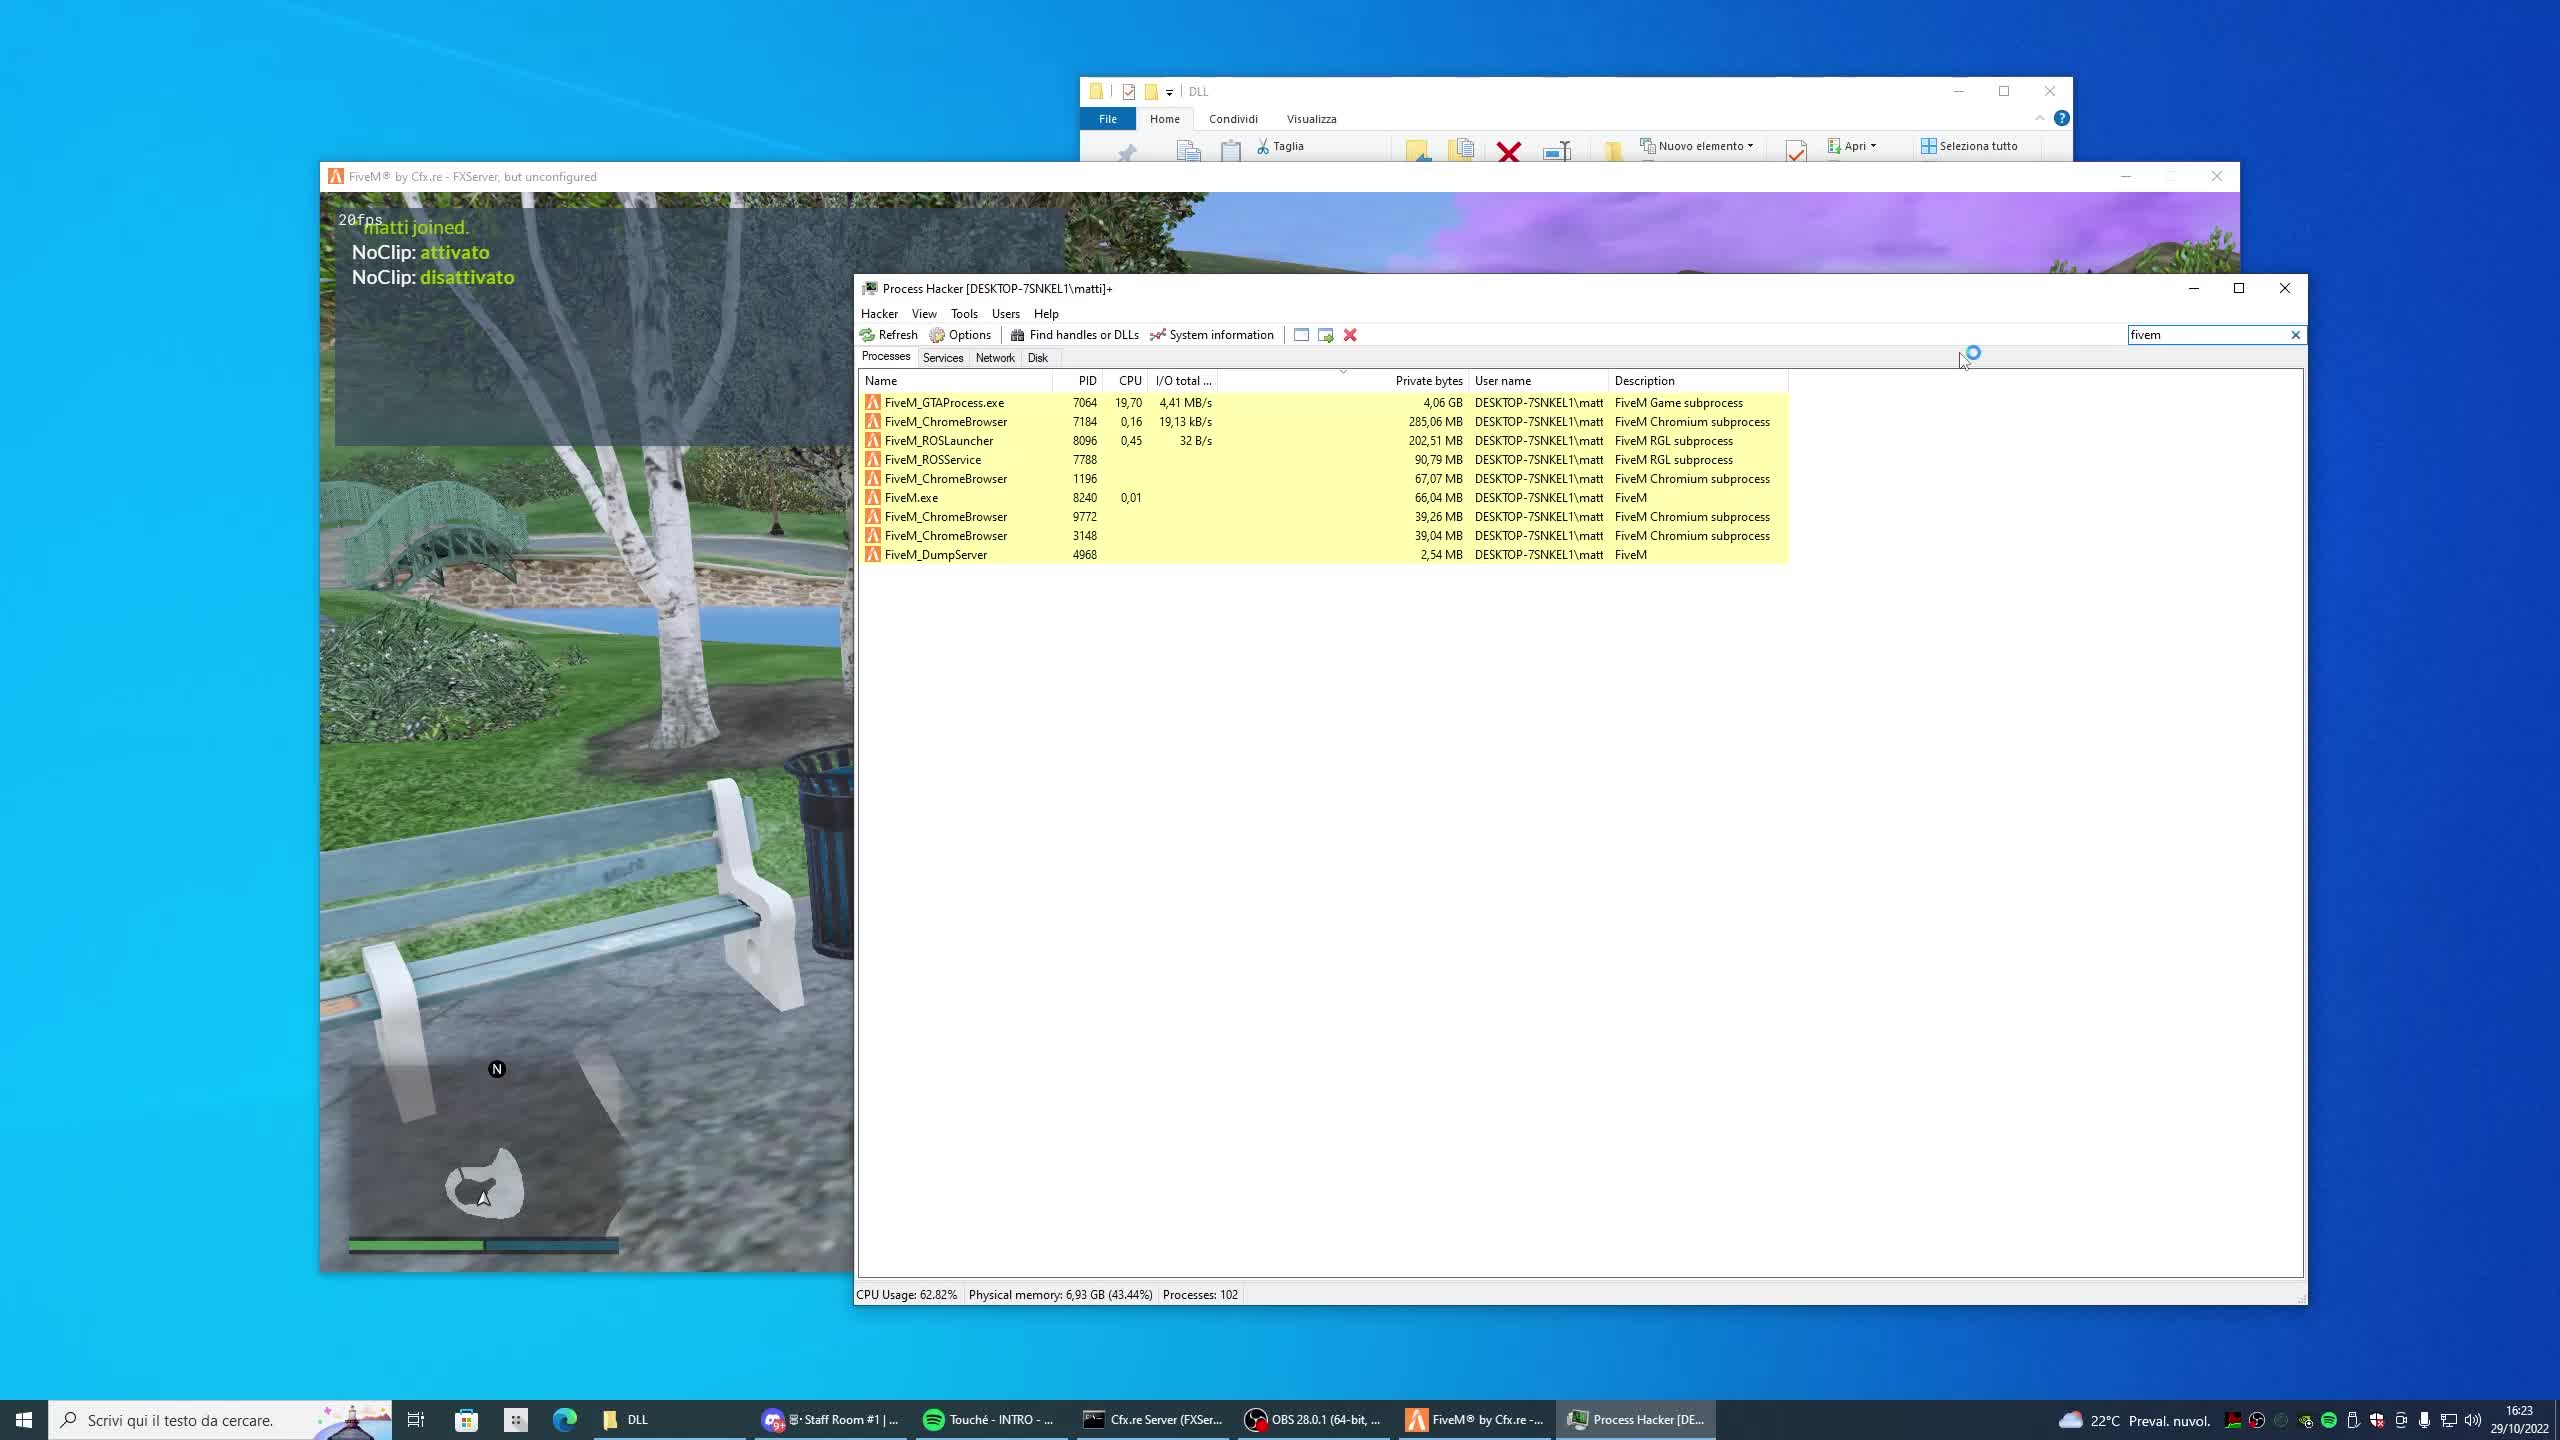Clear the fivem search filter
2560x1440 pixels.
[2296, 335]
